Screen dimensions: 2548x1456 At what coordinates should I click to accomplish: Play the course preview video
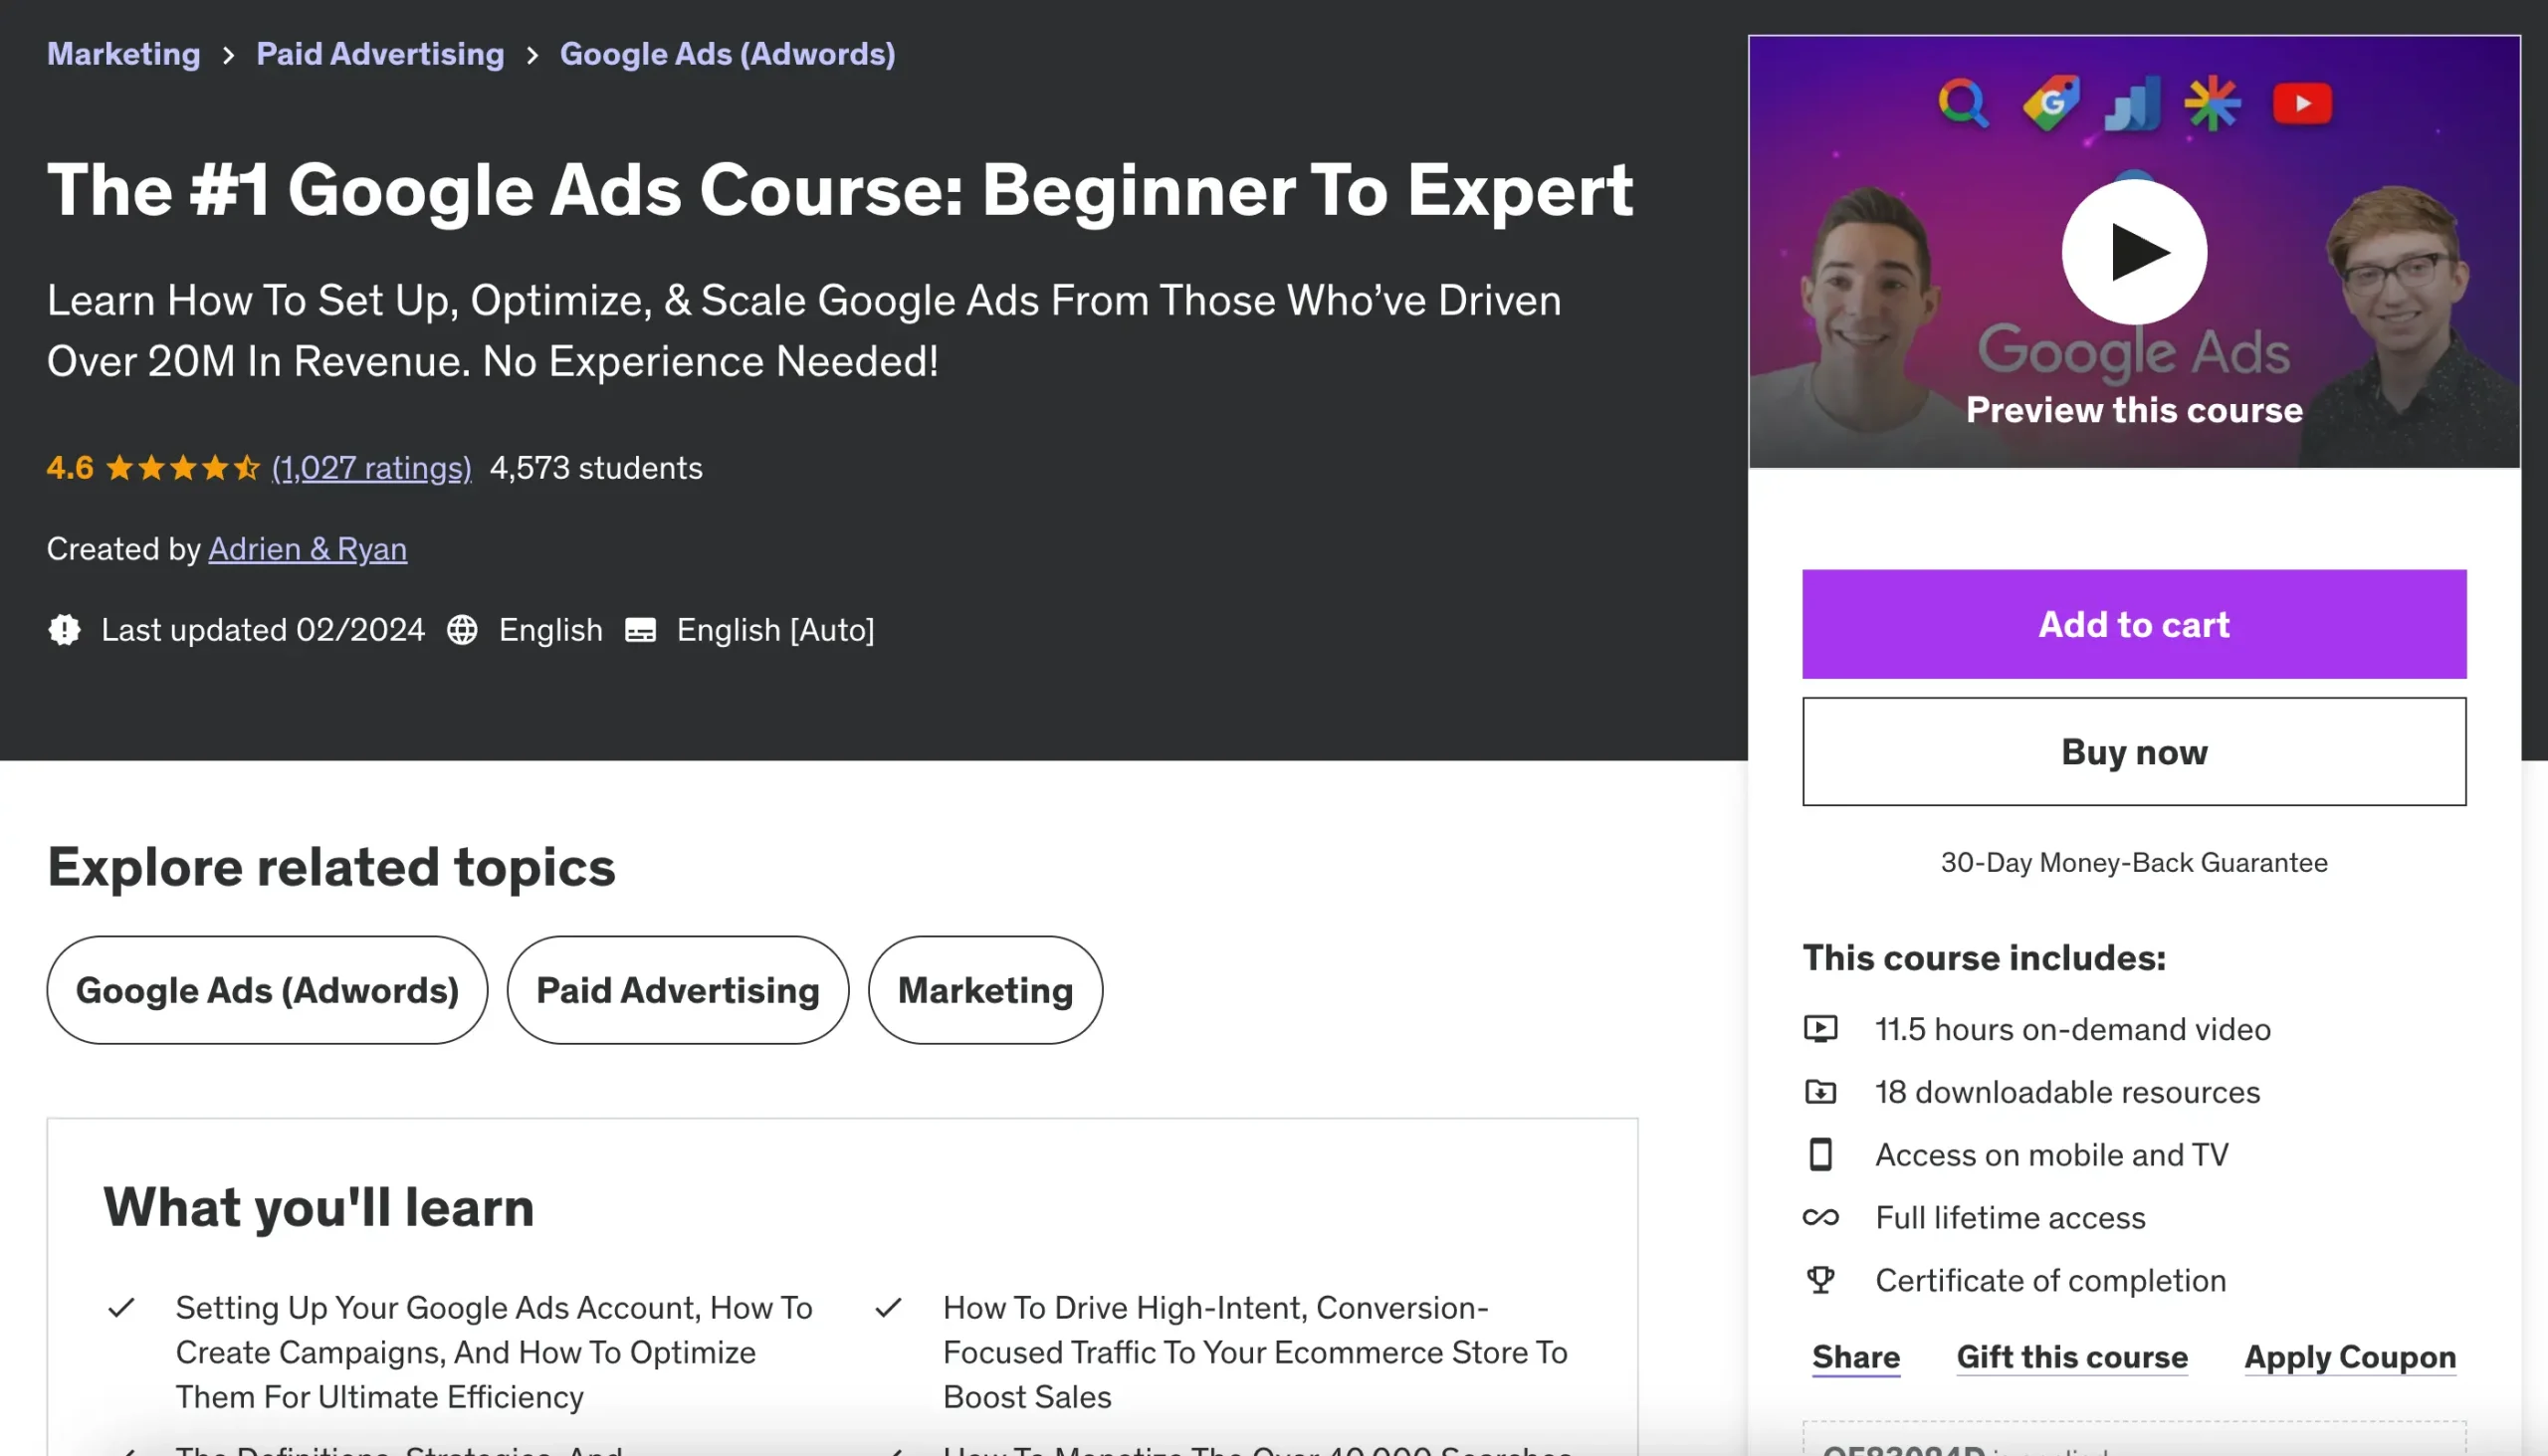(2134, 252)
